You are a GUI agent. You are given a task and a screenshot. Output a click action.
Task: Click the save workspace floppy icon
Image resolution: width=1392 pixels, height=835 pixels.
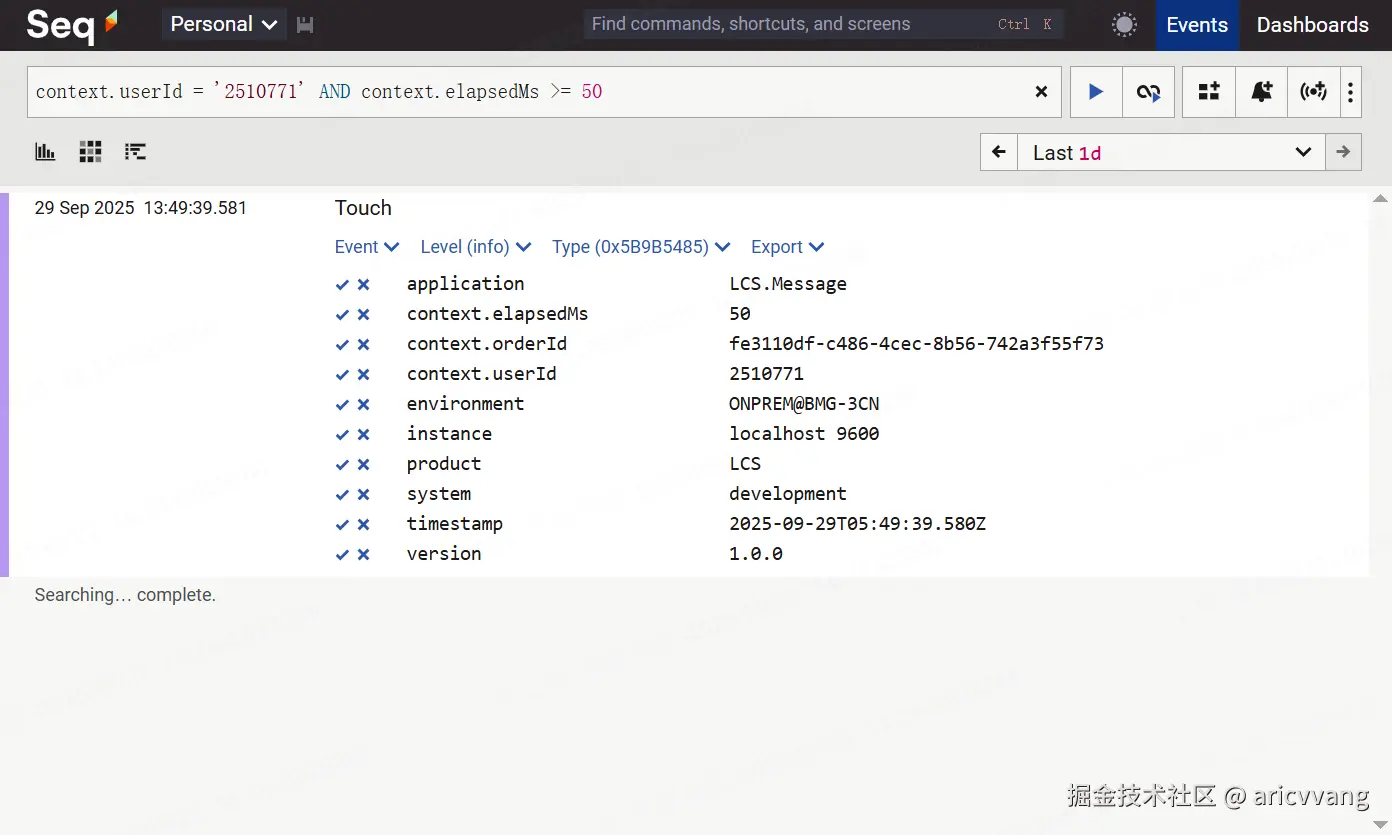point(305,25)
